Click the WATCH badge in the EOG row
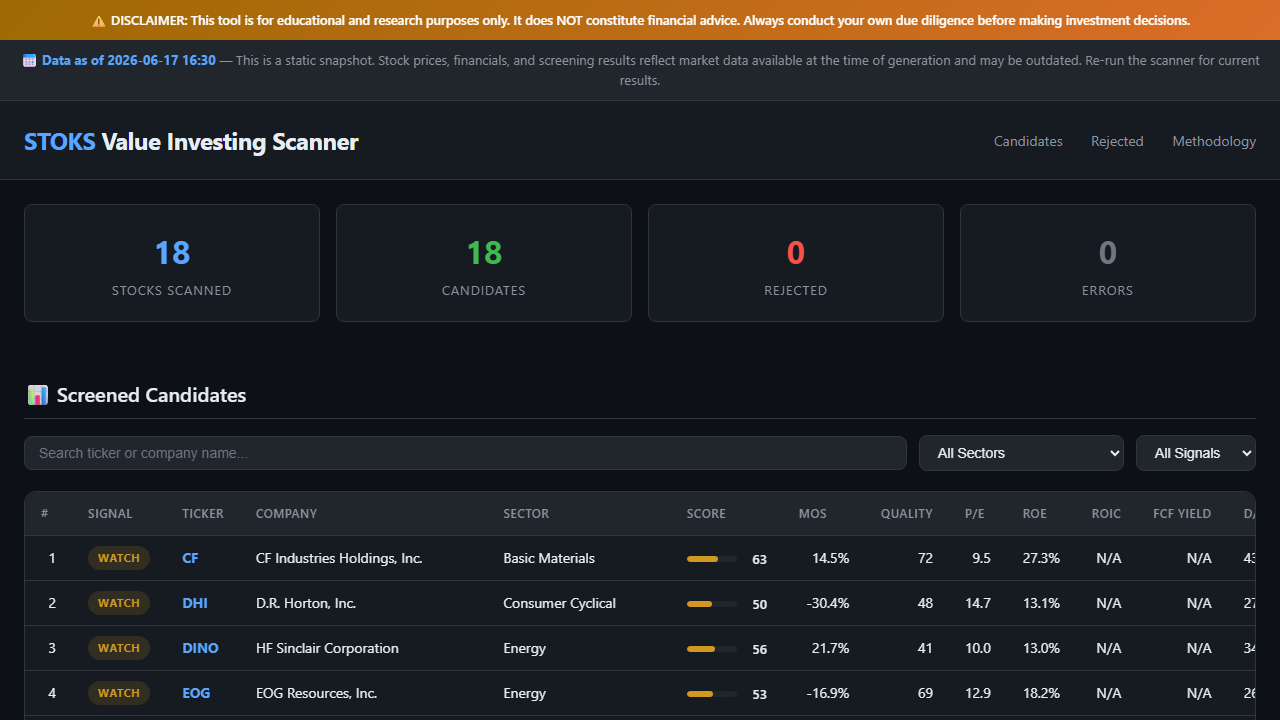Viewport: 1280px width, 720px height. pyautogui.click(x=119, y=693)
